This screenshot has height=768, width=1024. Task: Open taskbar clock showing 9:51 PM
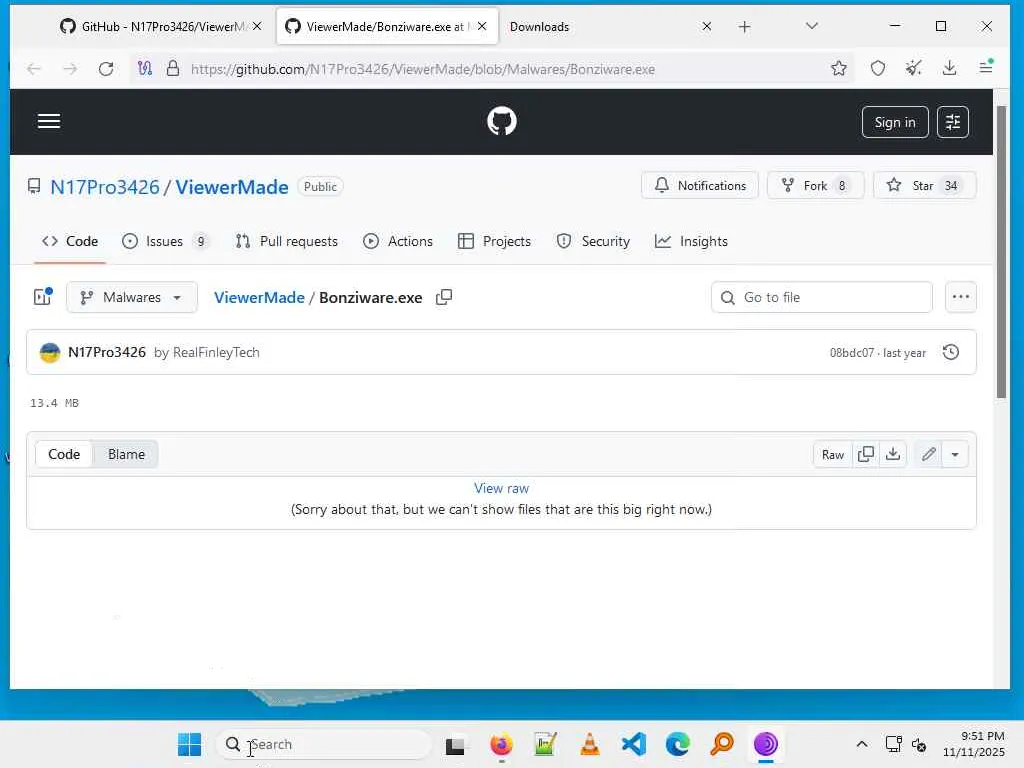[x=974, y=744]
